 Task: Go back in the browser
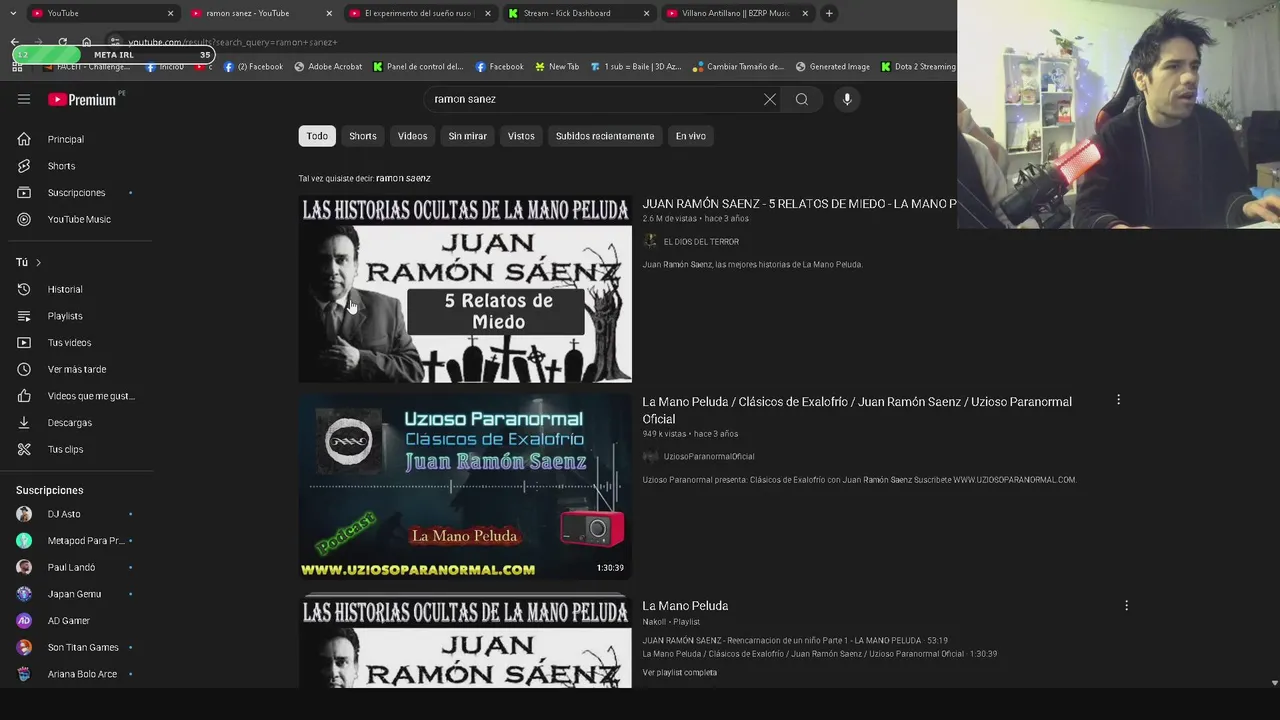tap(15, 42)
